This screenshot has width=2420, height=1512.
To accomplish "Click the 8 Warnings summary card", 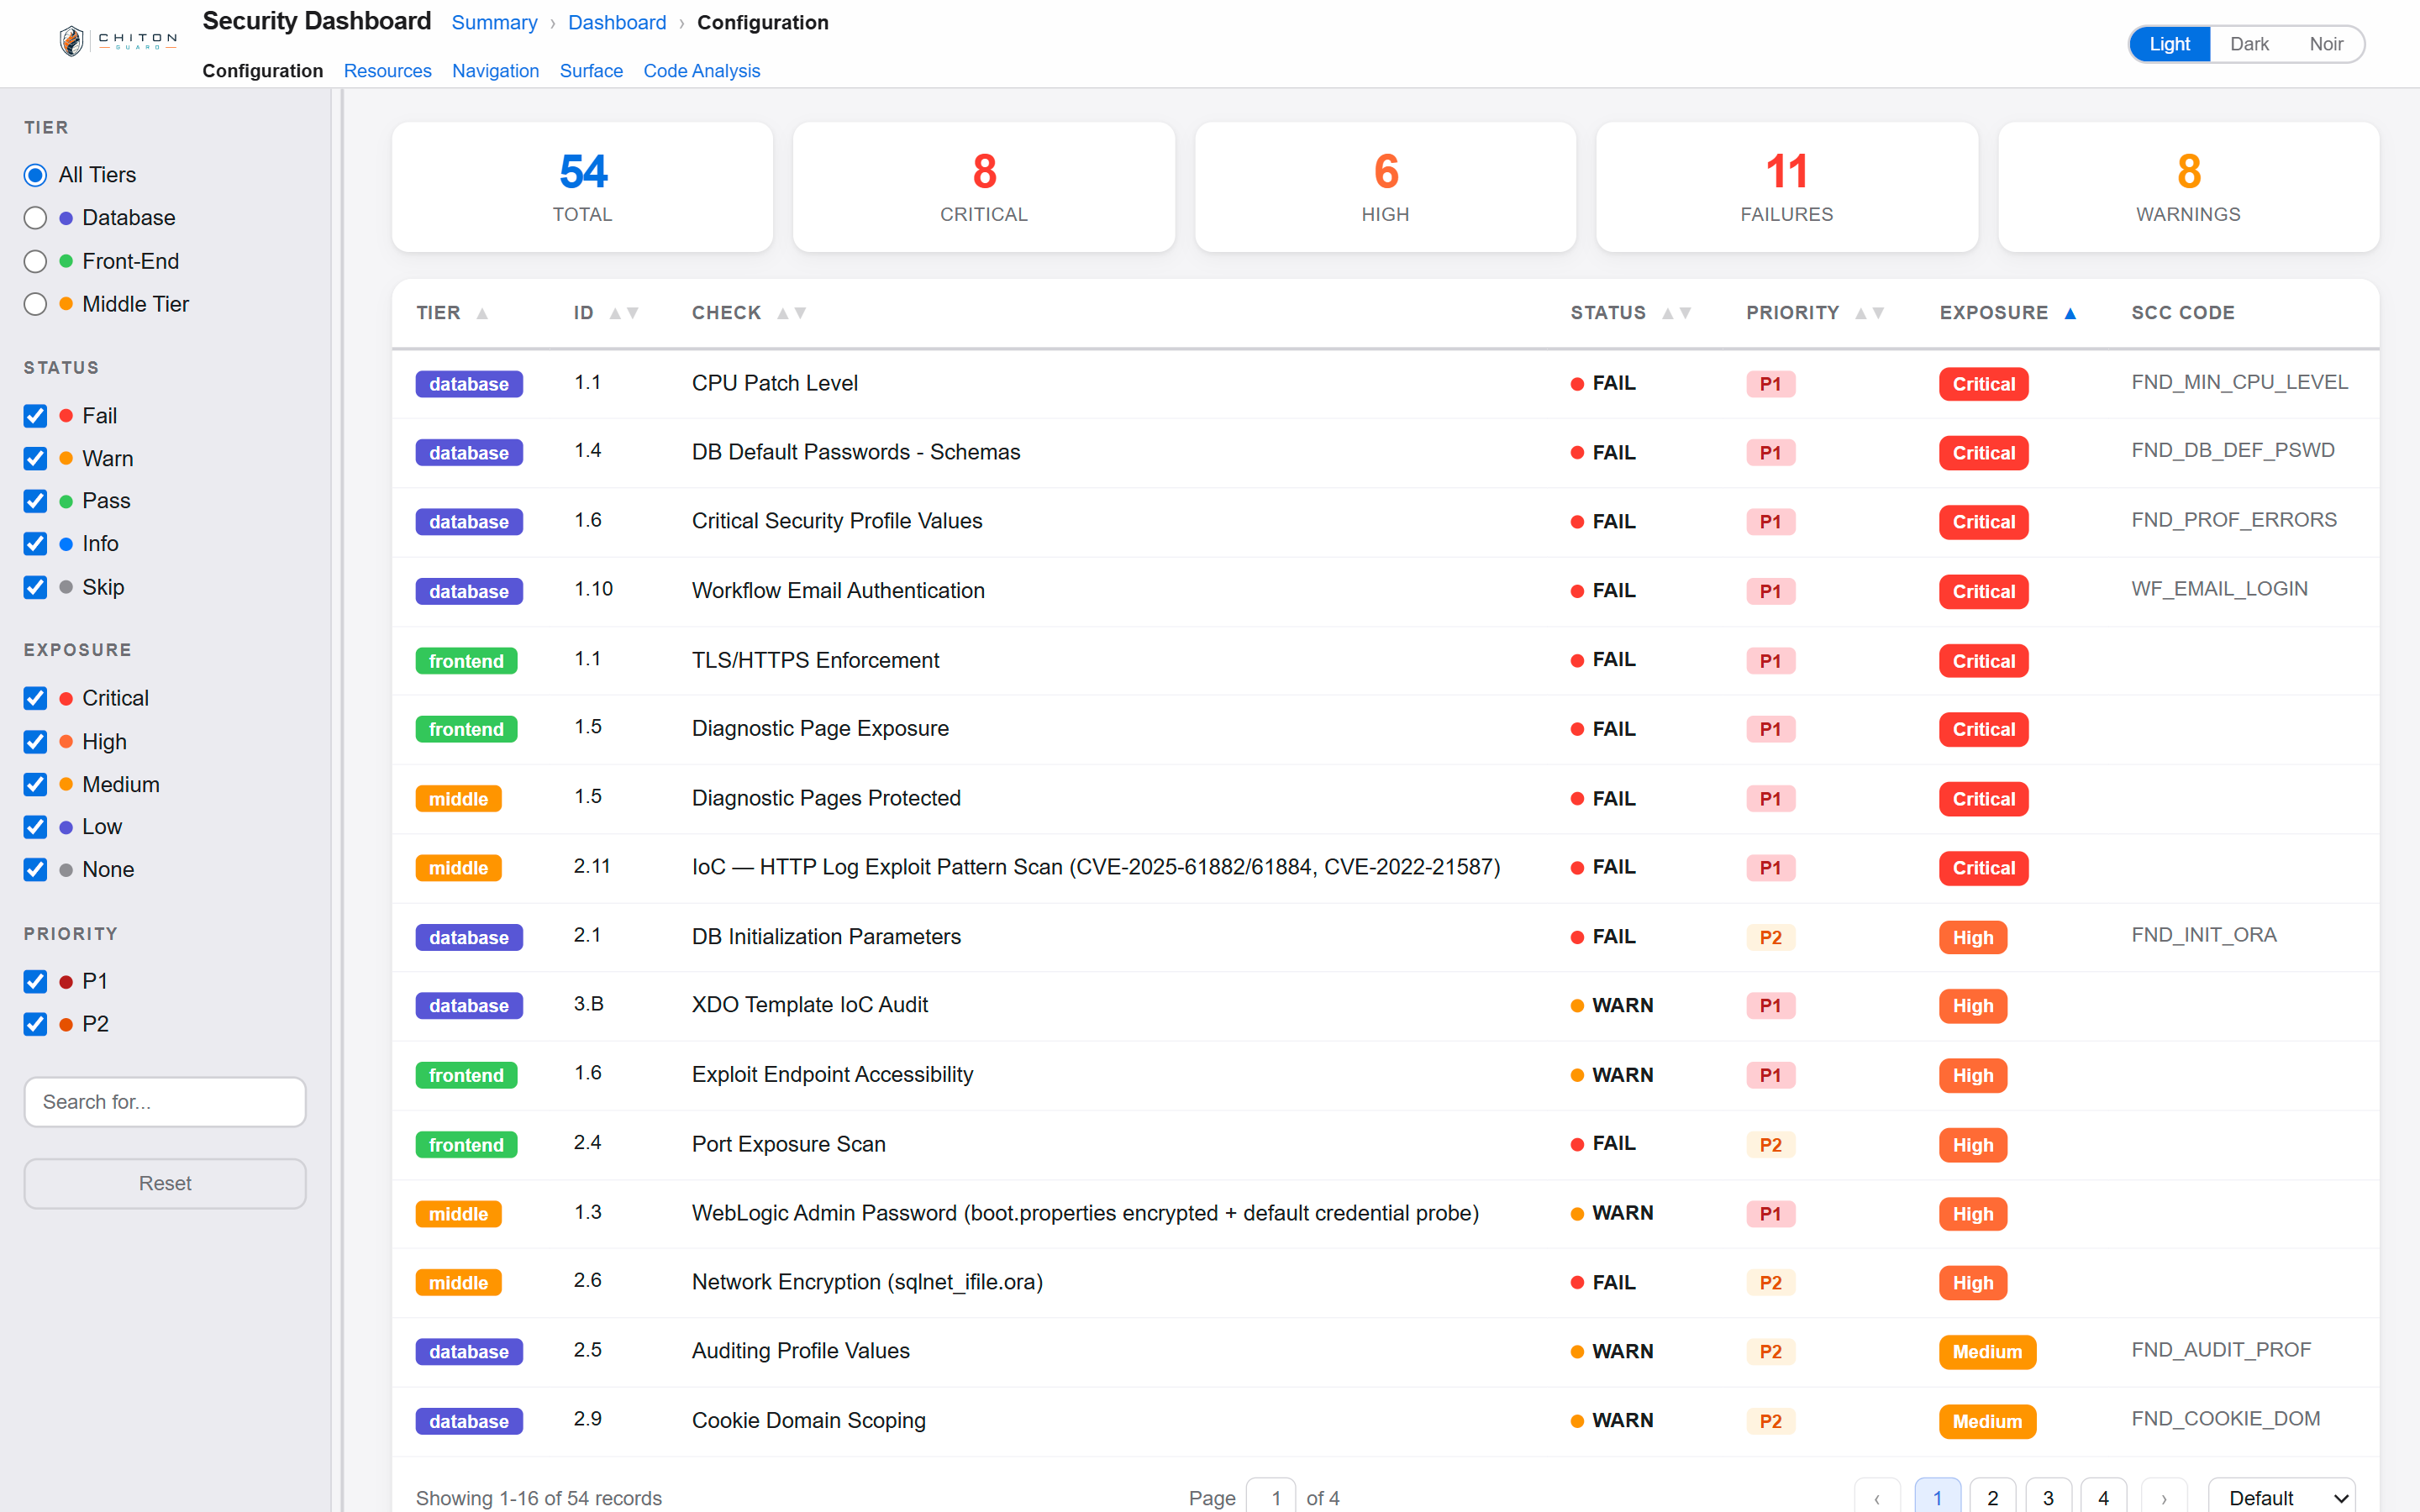I will 2188,187.
